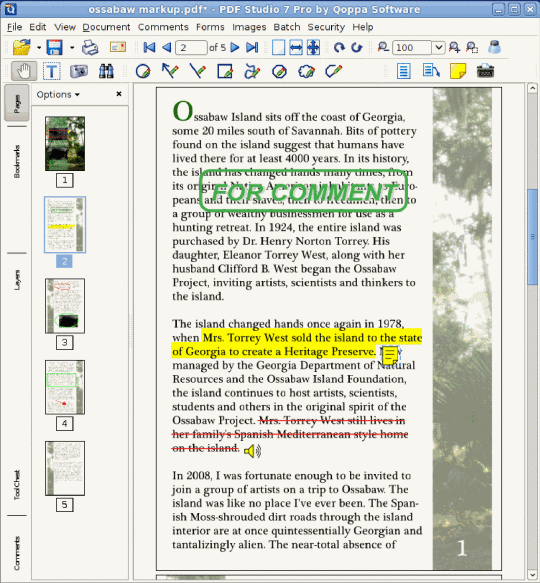Select the zoom to area tool
The image size is (540, 583).
pos(472,47)
